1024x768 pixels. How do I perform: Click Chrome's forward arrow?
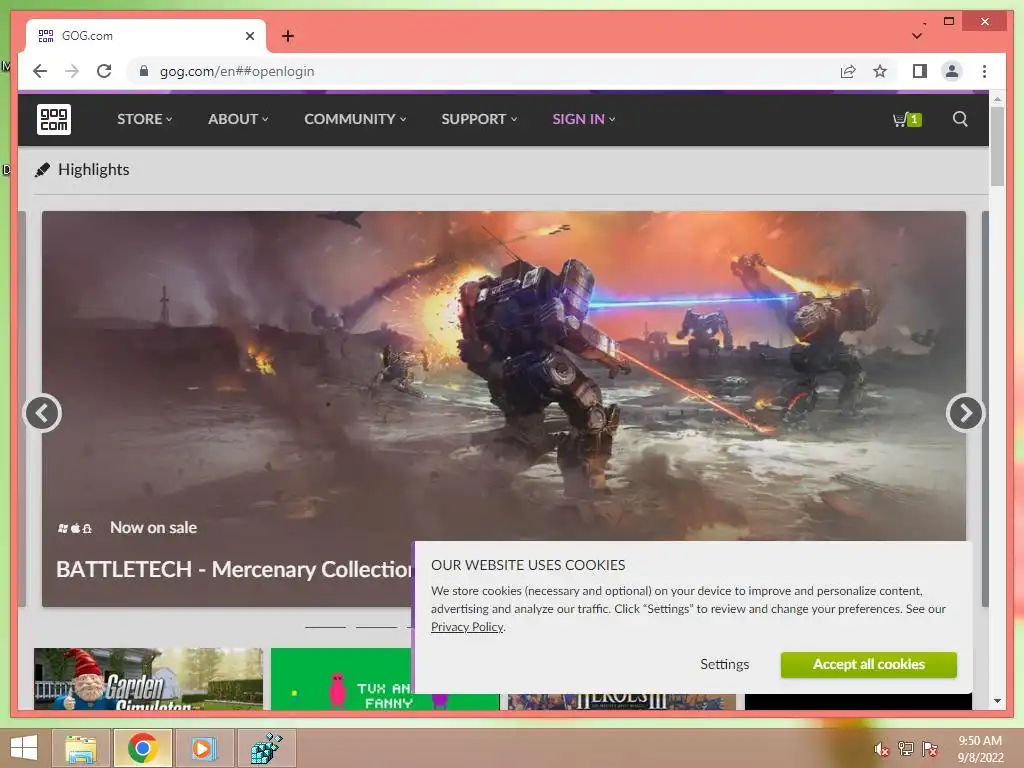(x=72, y=71)
